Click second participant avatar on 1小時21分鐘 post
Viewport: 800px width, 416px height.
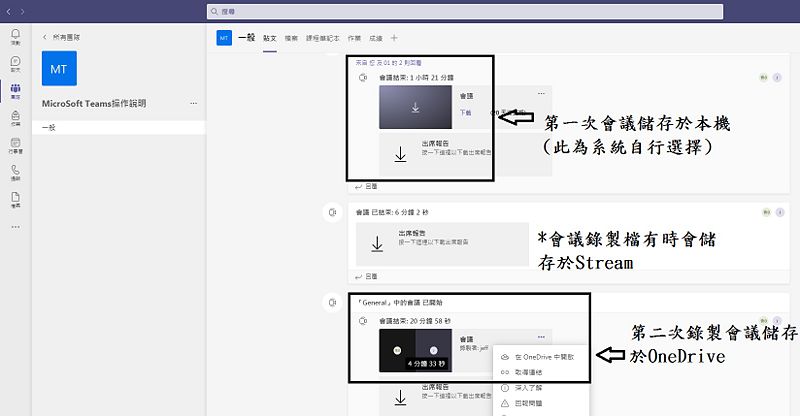(777, 78)
